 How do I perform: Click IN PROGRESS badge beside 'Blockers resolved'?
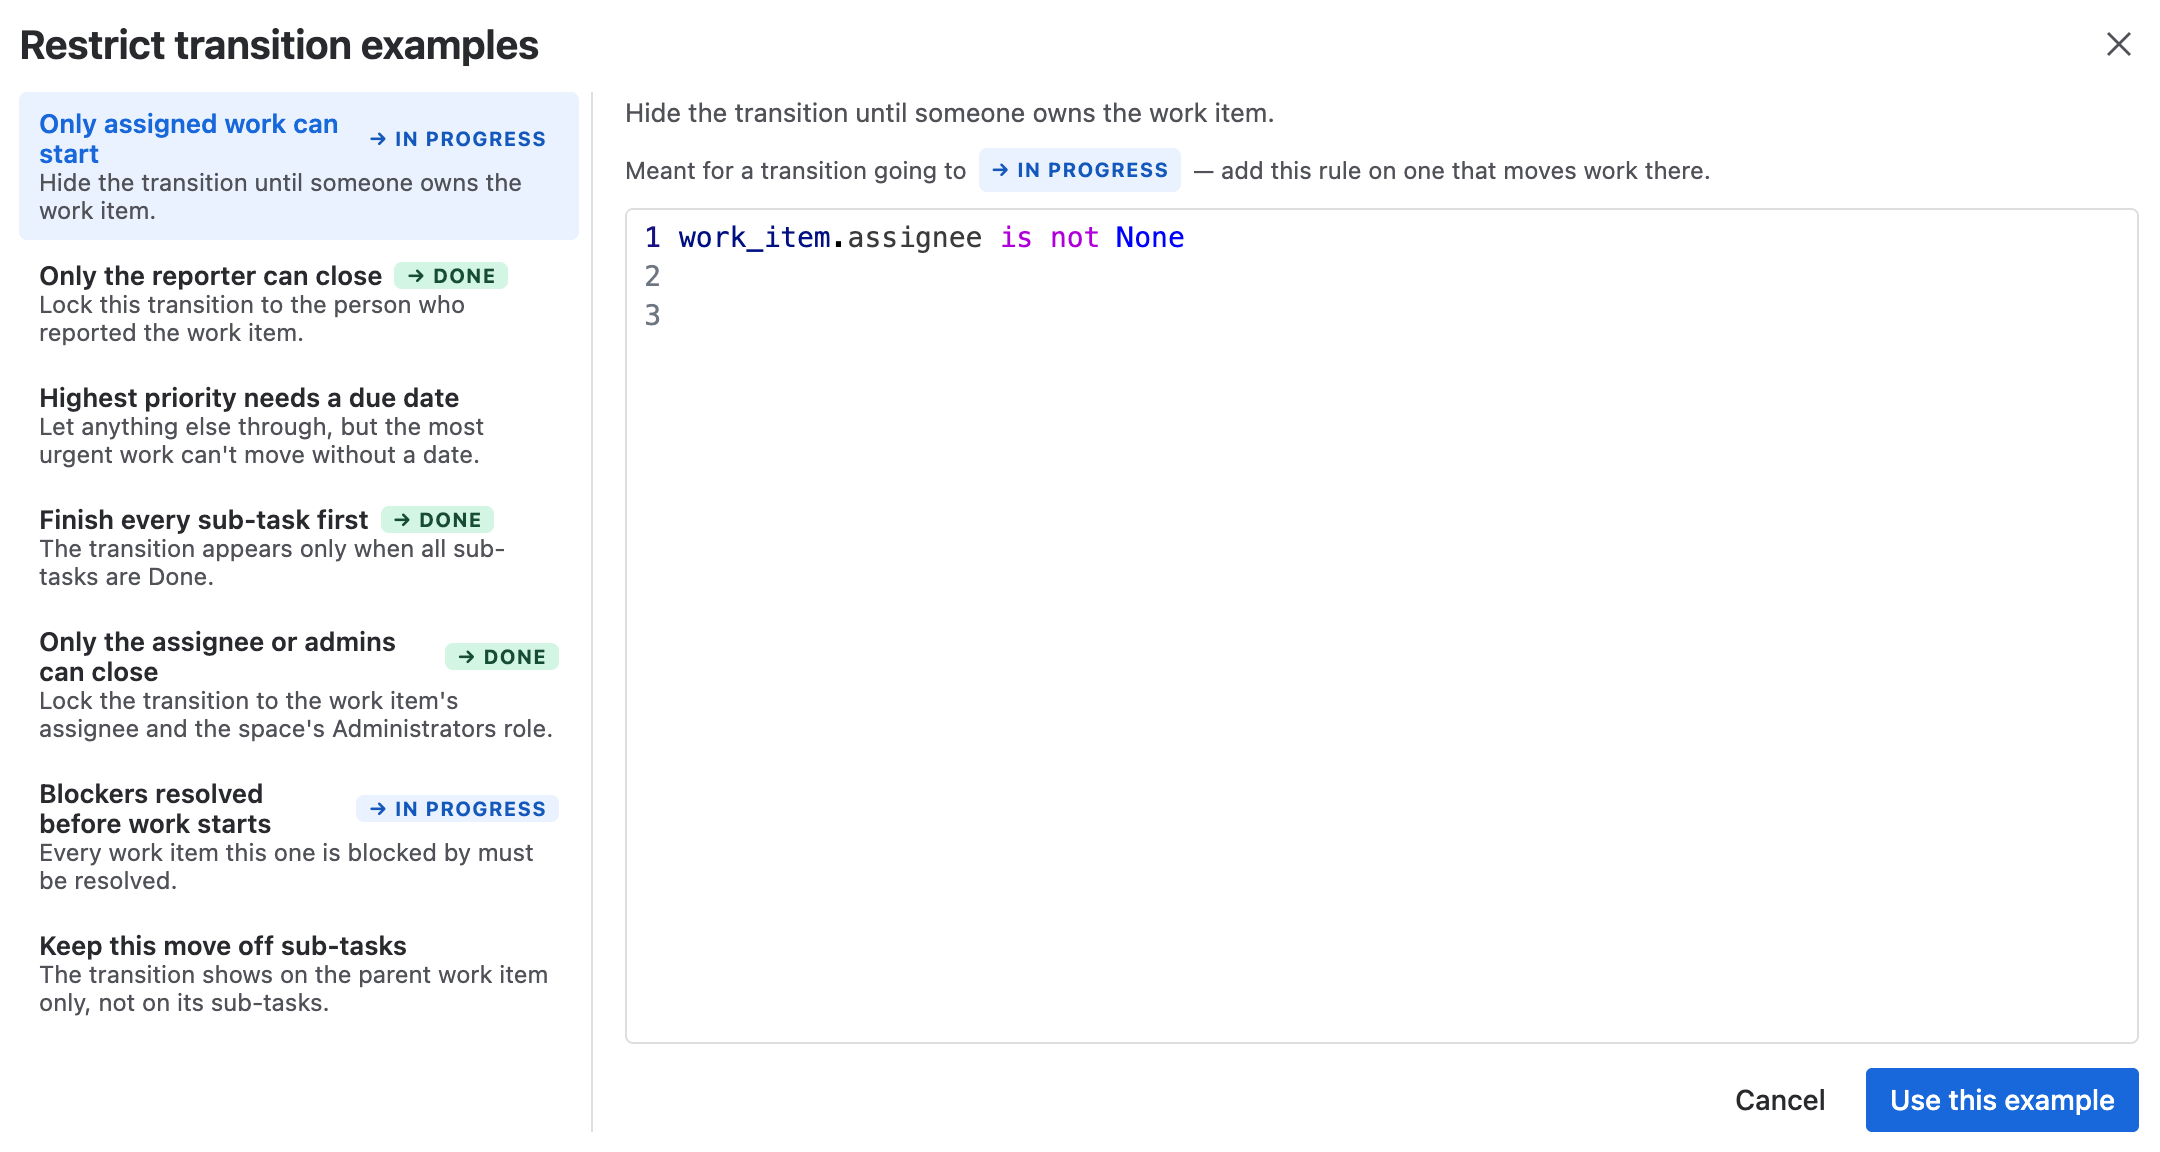(x=458, y=809)
